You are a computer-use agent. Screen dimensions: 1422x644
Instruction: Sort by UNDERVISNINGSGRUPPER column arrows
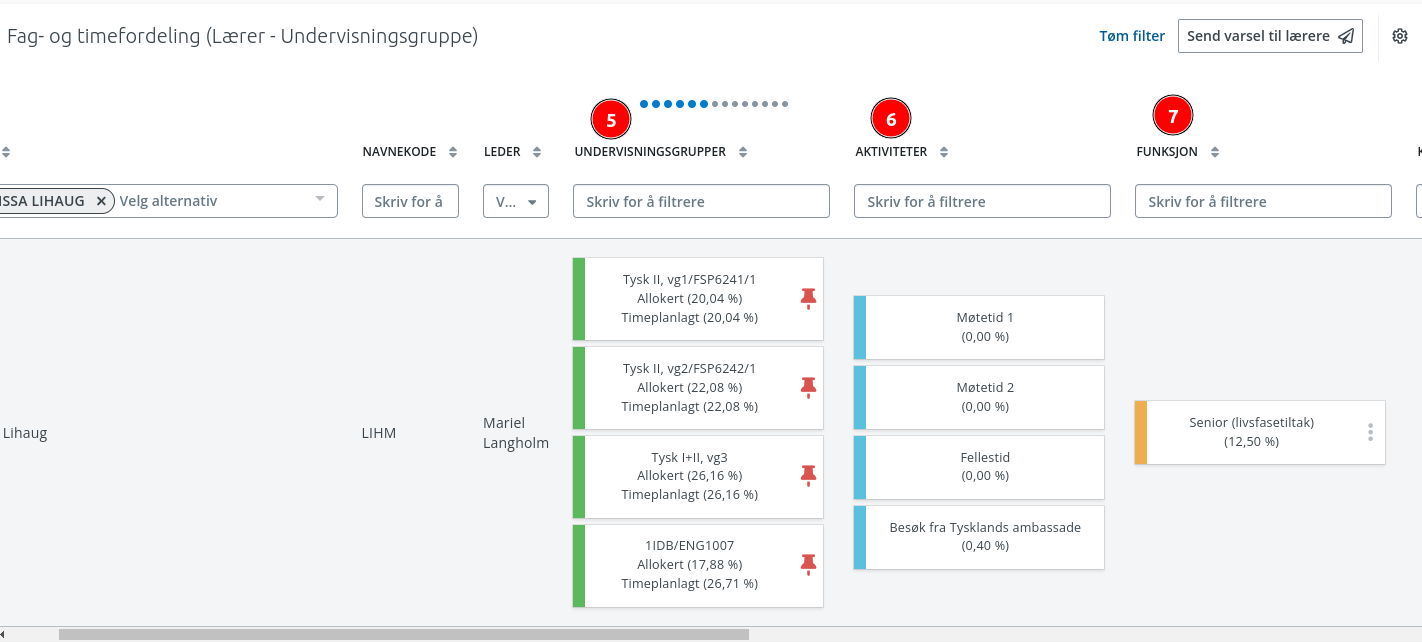[743, 152]
